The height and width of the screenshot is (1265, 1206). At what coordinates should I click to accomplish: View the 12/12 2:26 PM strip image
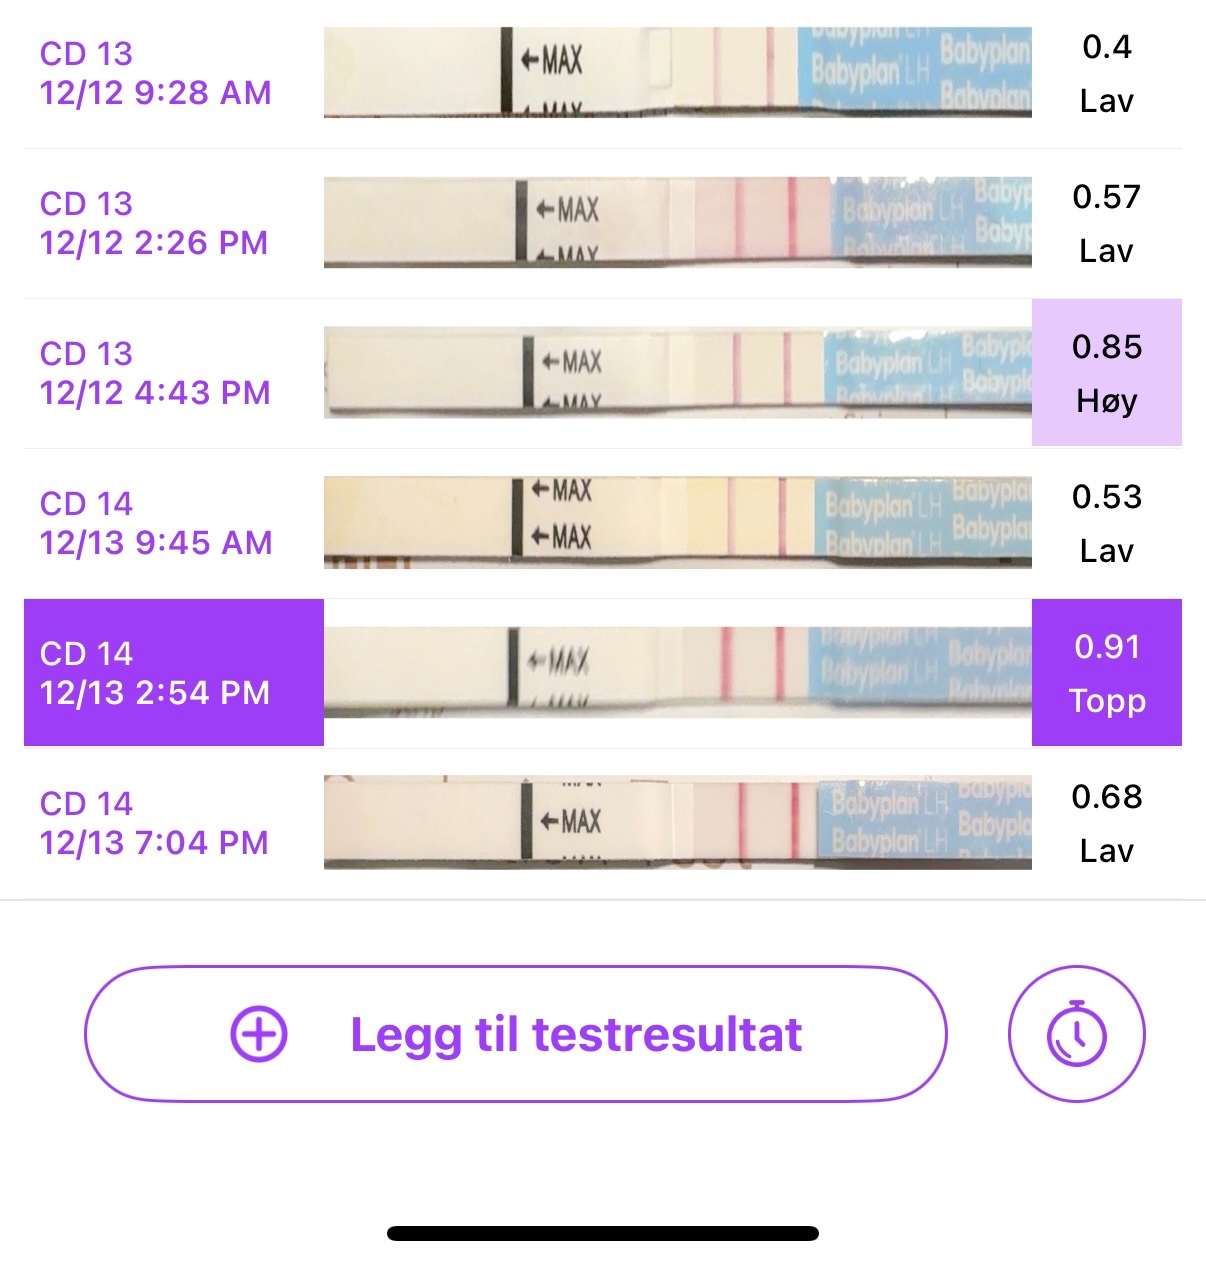(677, 222)
